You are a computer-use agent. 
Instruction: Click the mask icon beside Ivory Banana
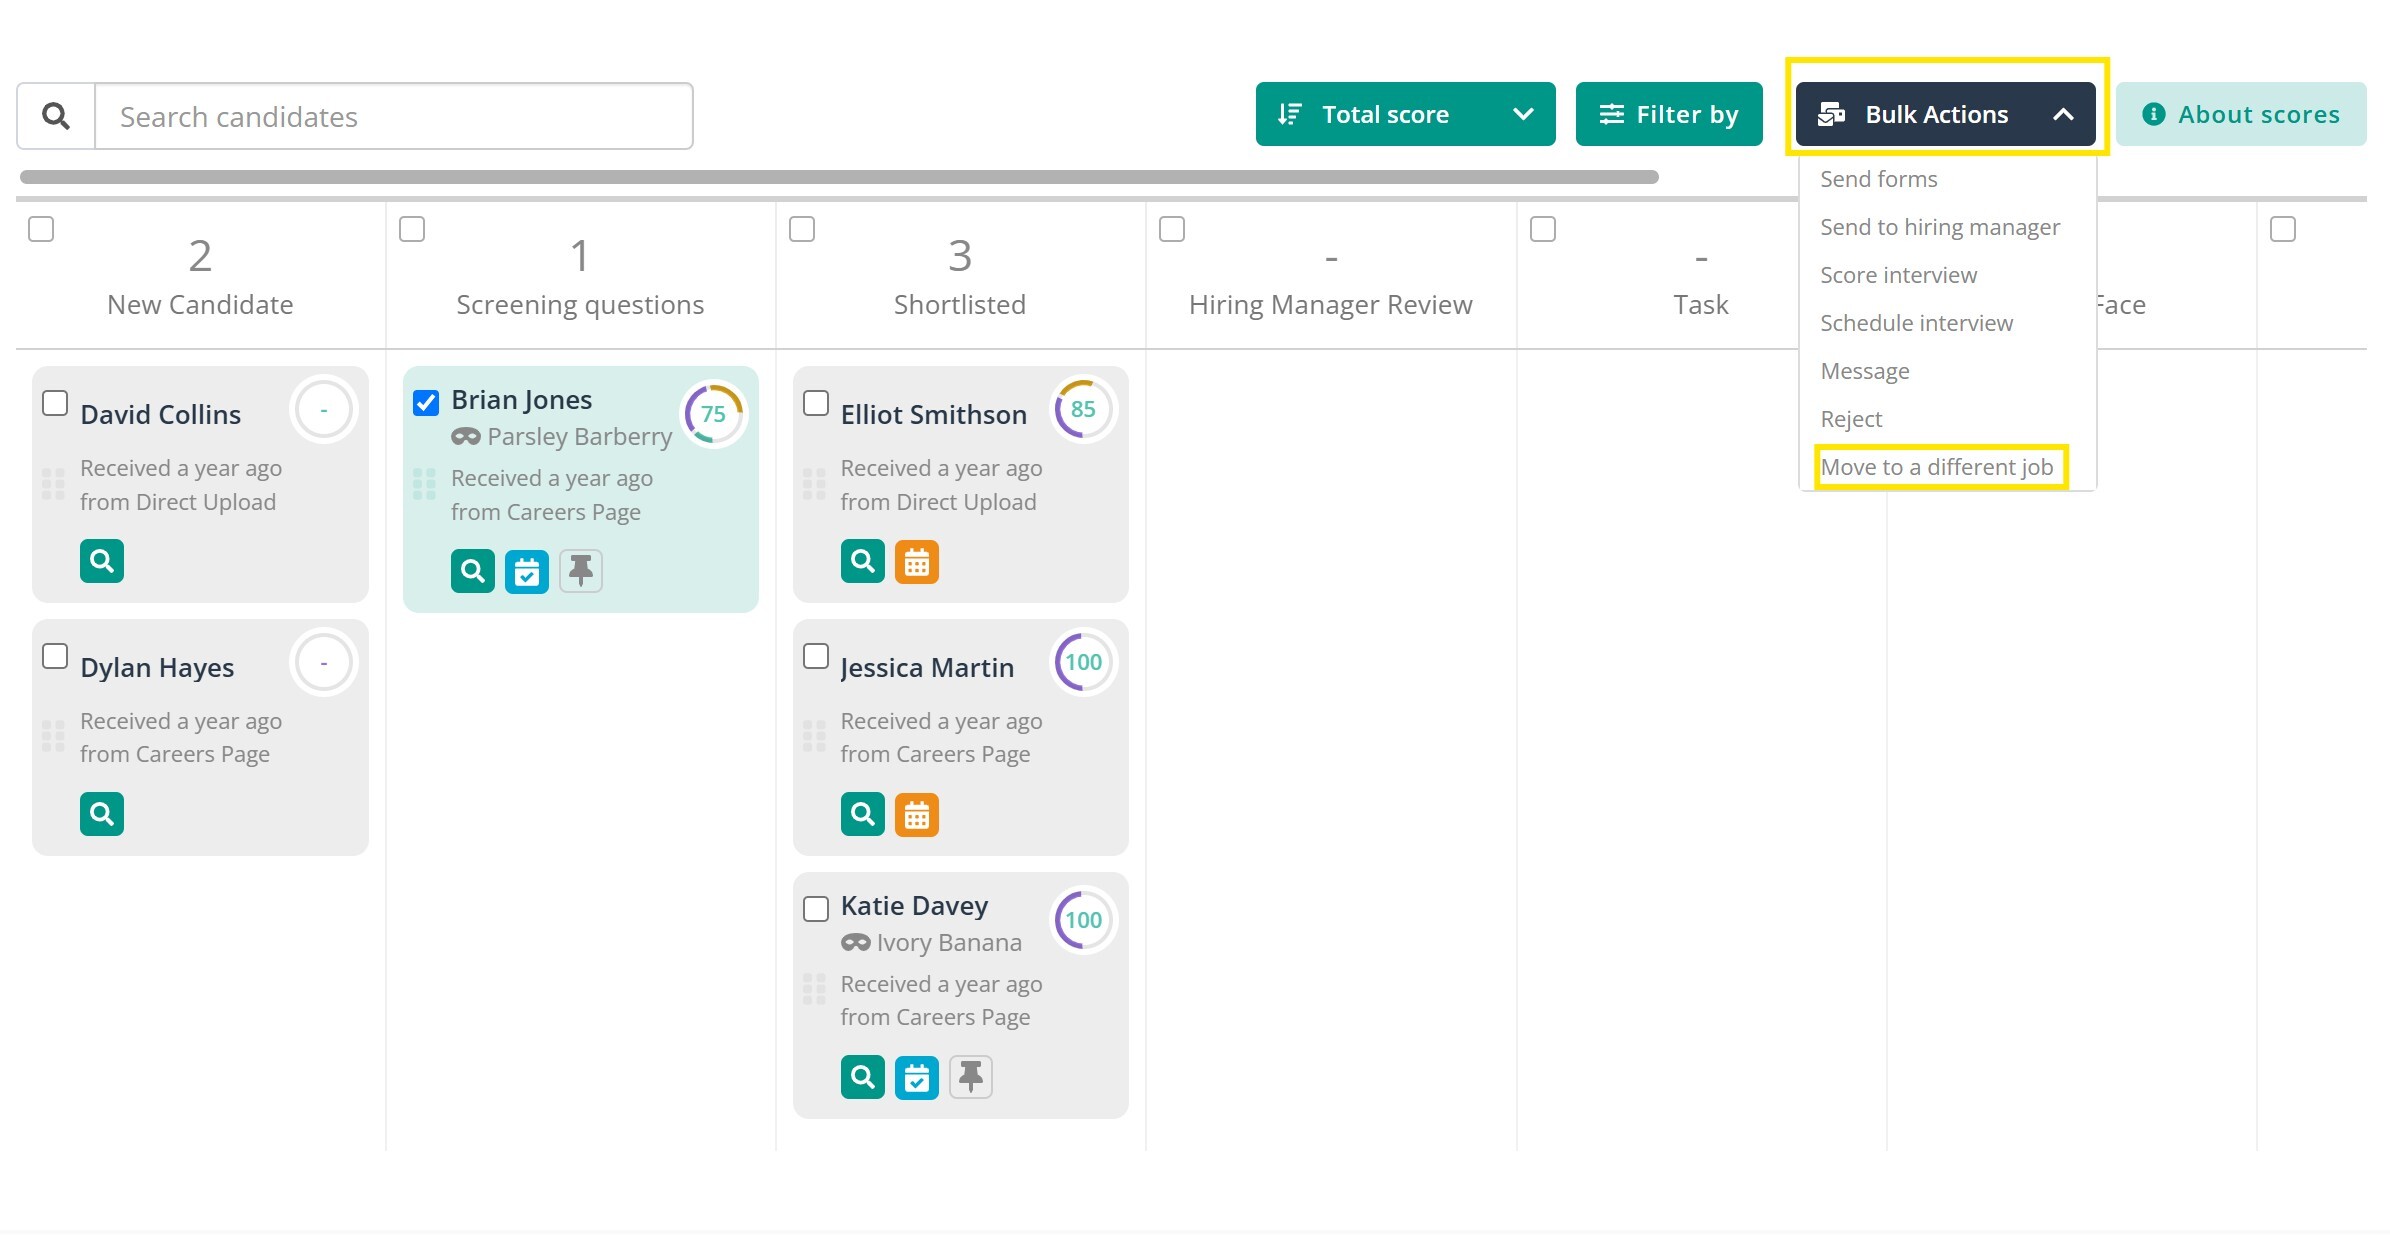point(856,943)
